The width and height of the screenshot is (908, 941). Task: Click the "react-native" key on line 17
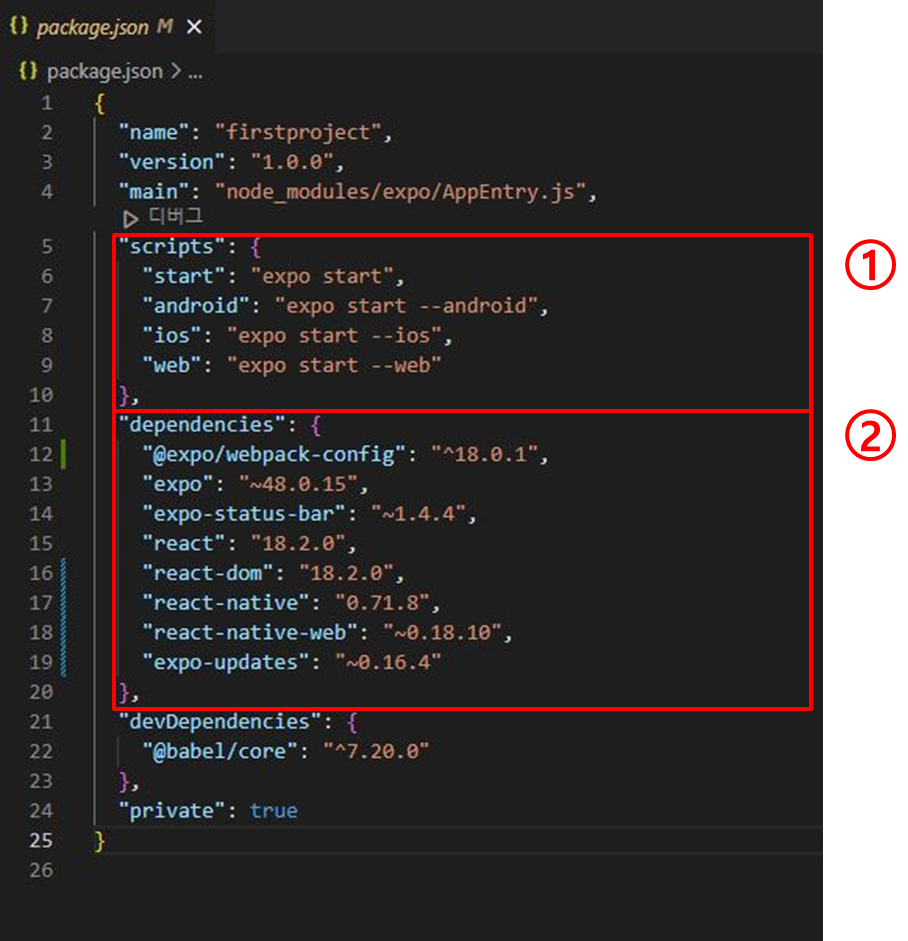[x=226, y=603]
